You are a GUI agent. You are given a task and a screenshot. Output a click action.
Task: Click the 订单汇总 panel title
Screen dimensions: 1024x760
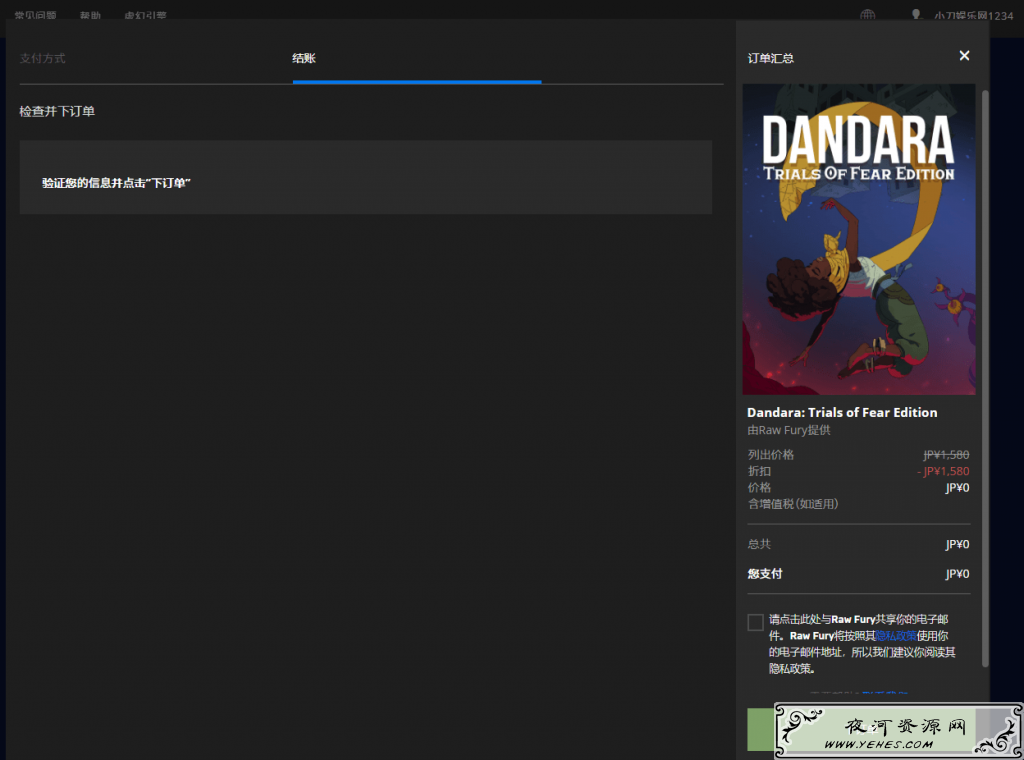771,58
